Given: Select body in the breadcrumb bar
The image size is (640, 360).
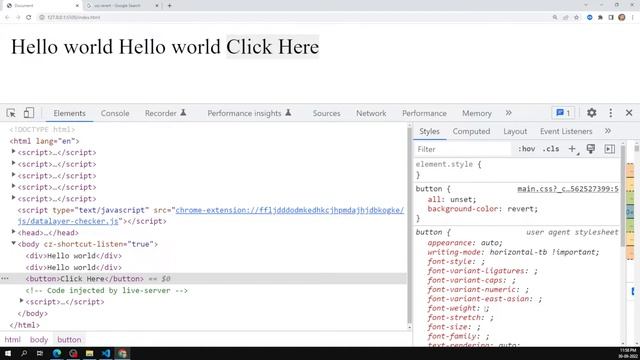Looking at the screenshot, I should 39,340.
